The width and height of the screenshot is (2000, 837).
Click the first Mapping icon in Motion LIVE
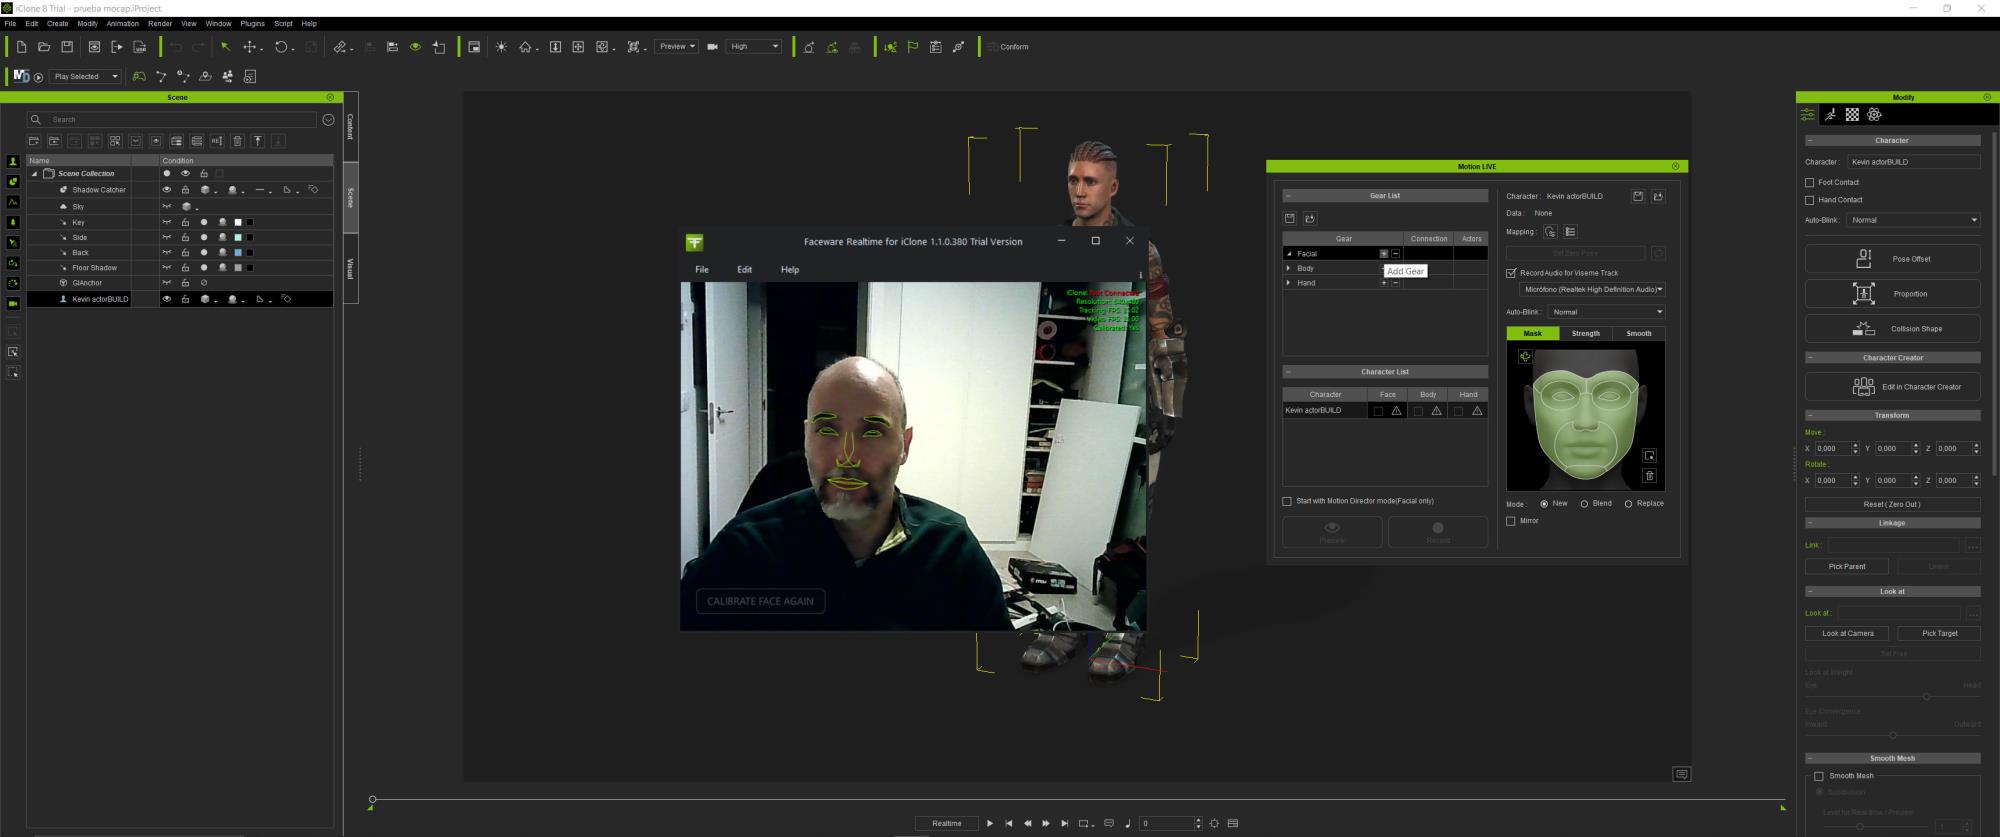(1550, 232)
